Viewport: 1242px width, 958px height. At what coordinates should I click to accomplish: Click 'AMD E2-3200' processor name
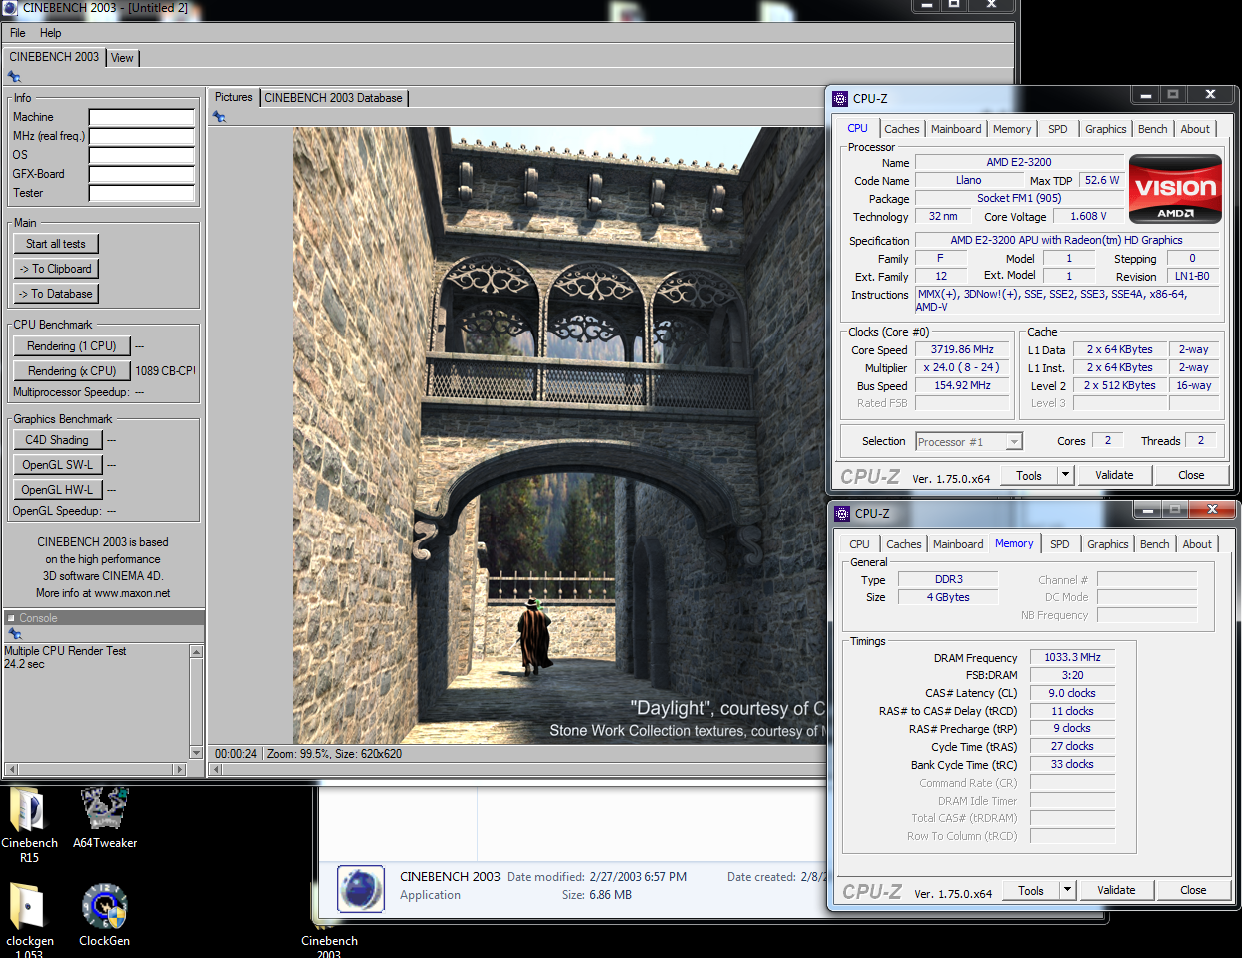tap(1018, 162)
